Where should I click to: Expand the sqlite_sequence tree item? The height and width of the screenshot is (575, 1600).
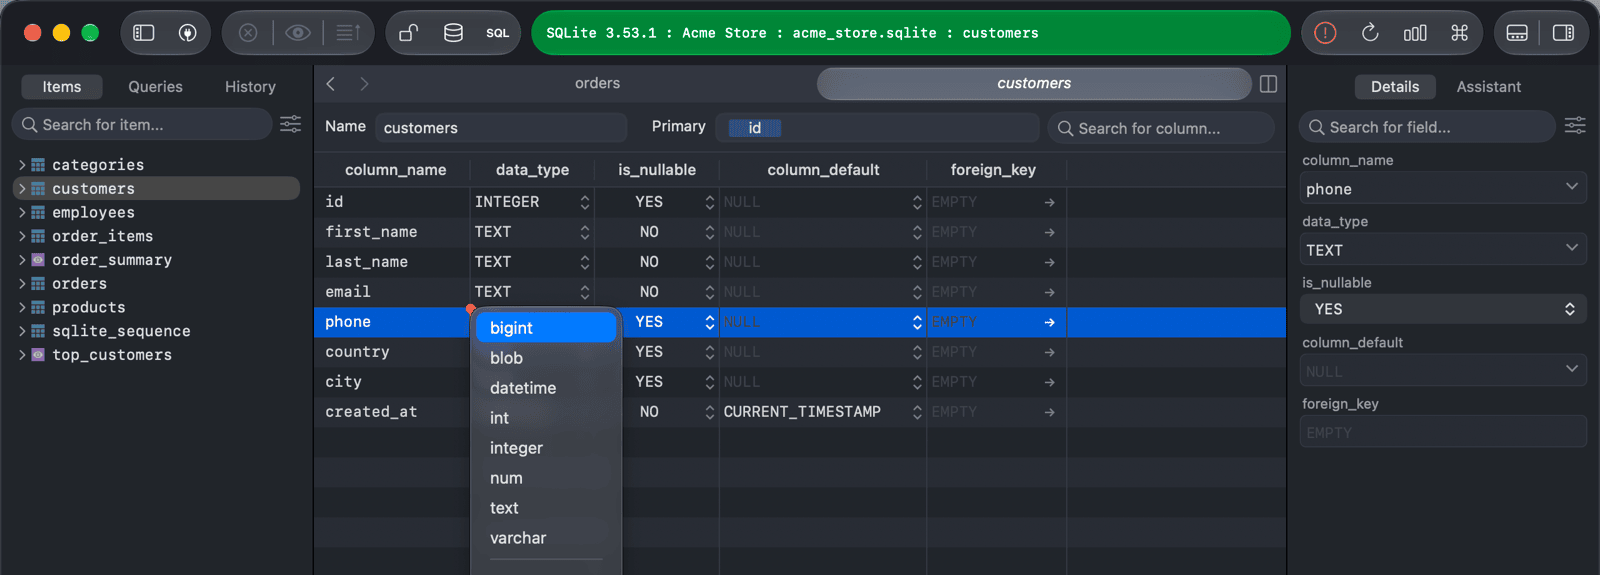tap(22, 331)
